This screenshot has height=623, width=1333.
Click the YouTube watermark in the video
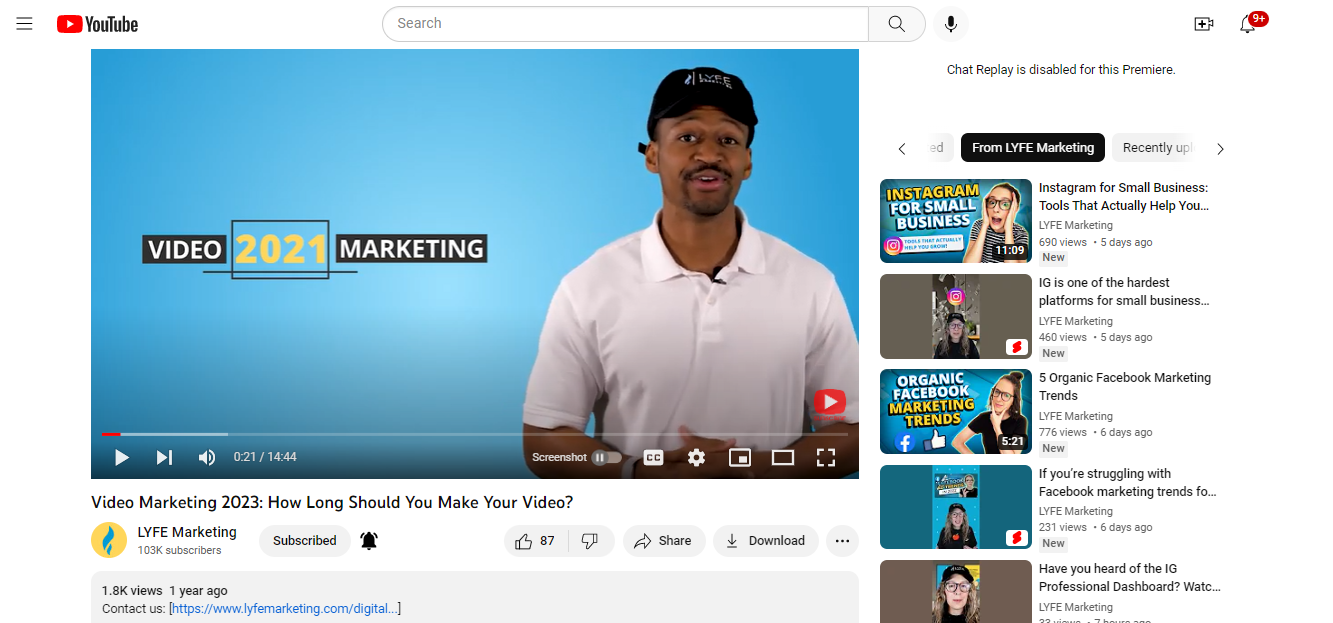tap(829, 402)
